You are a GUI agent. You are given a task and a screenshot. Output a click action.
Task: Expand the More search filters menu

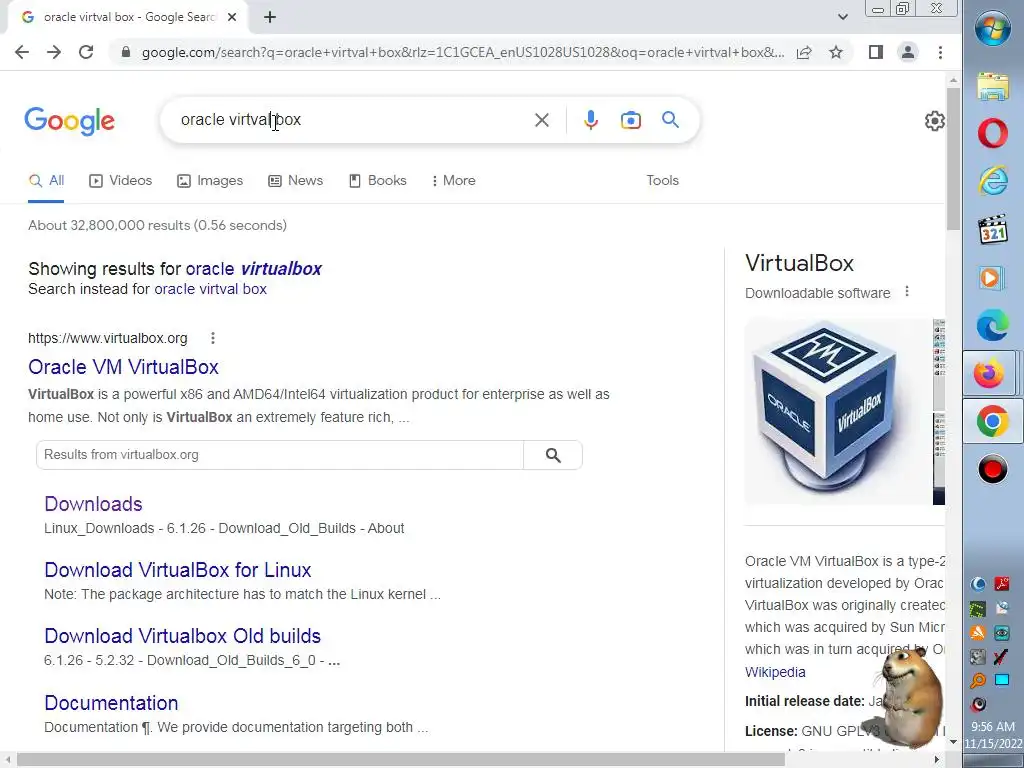pyautogui.click(x=454, y=180)
